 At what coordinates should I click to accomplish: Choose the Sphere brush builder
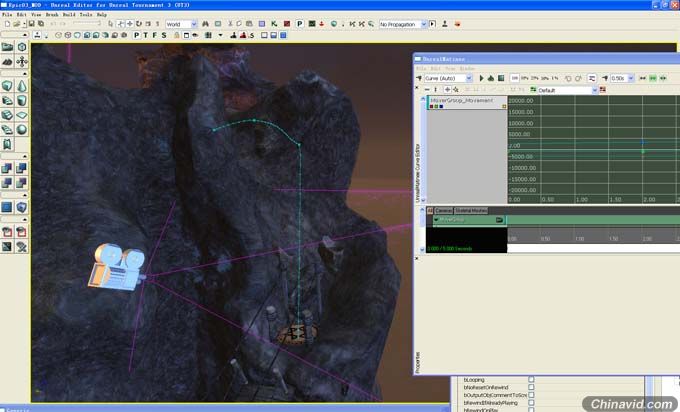[x=22, y=129]
